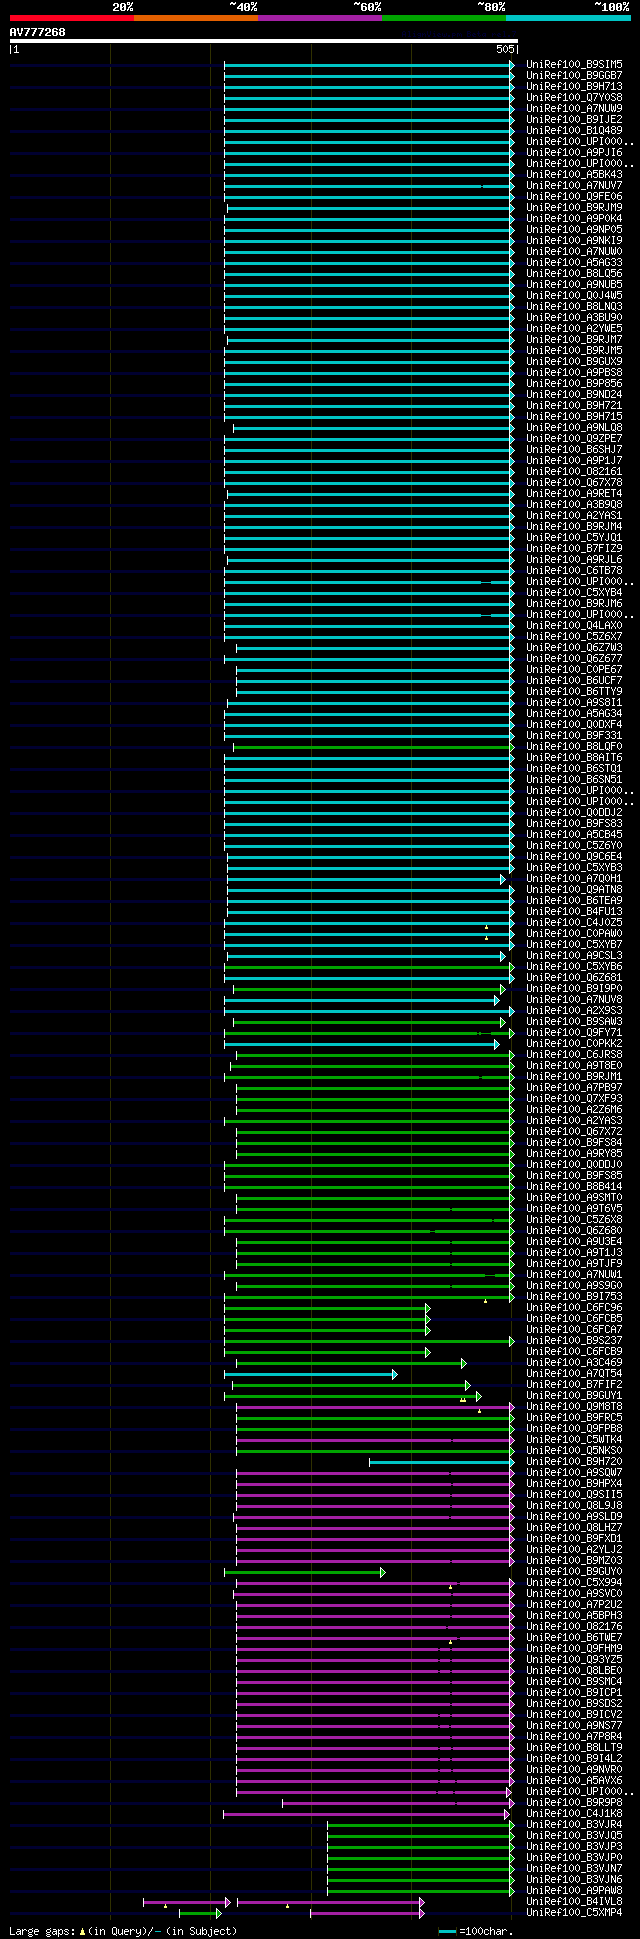Click the UniRef100_A9RET4 hit label

click(574, 493)
